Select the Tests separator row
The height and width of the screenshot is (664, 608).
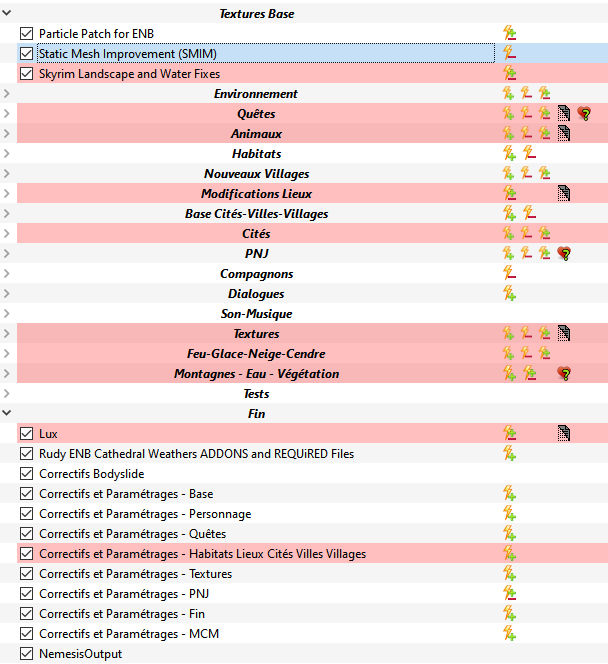(x=256, y=394)
